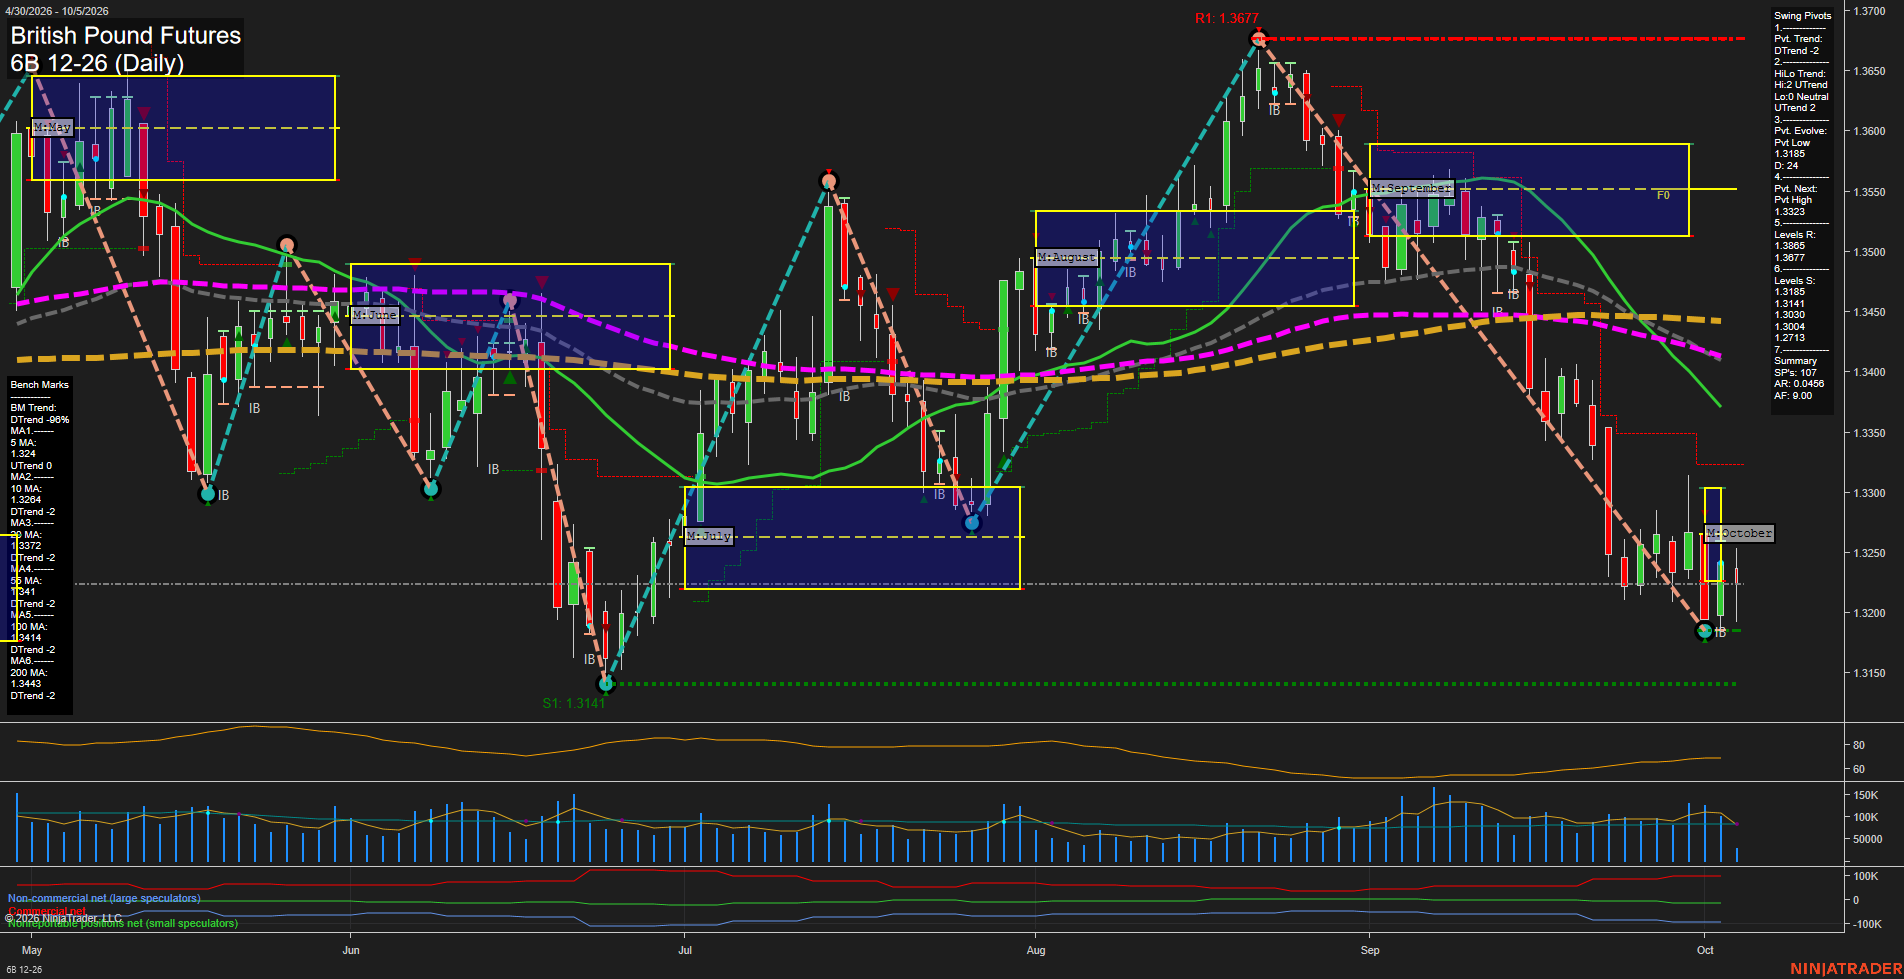Click the Bench Marks panel header

[x=40, y=385]
